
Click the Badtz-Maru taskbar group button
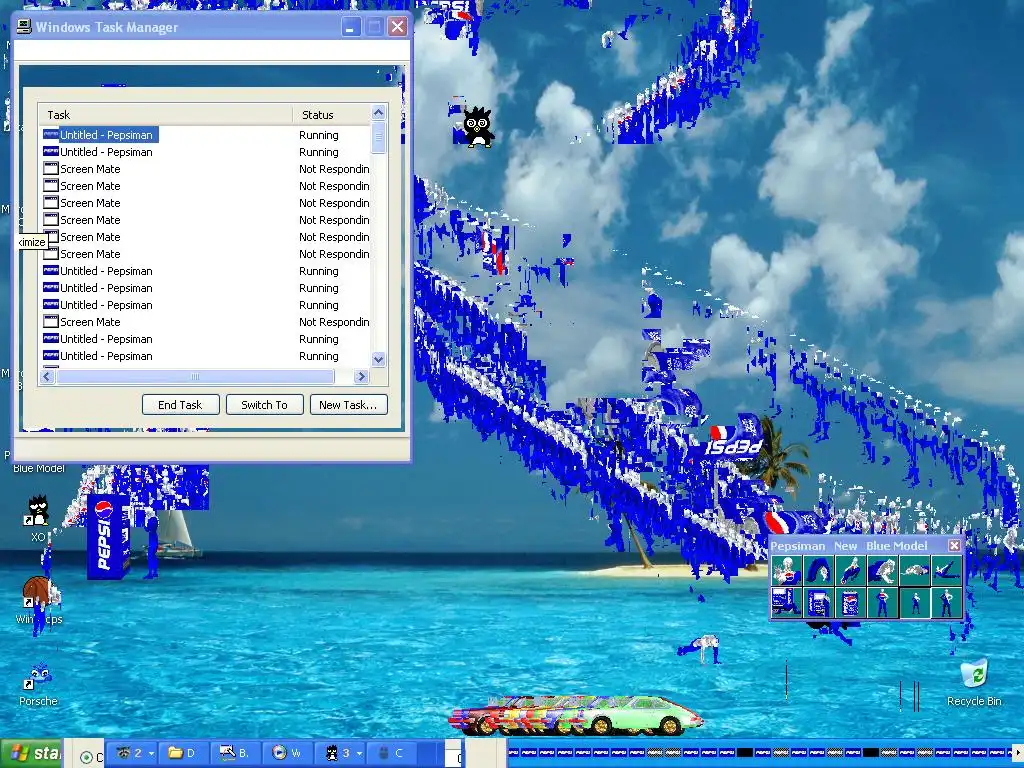pos(340,753)
